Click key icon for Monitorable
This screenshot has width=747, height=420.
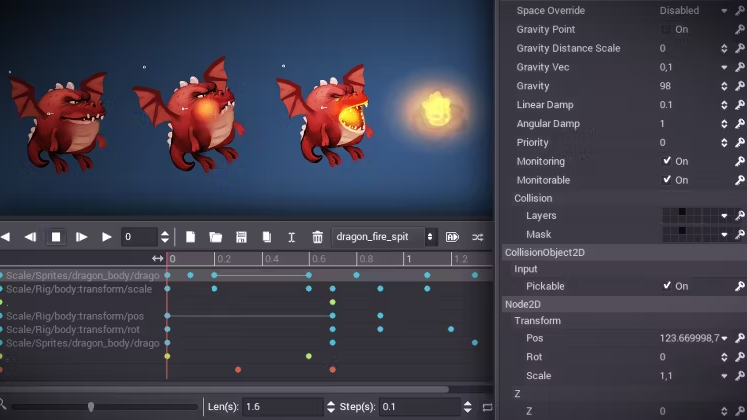[x=740, y=180]
